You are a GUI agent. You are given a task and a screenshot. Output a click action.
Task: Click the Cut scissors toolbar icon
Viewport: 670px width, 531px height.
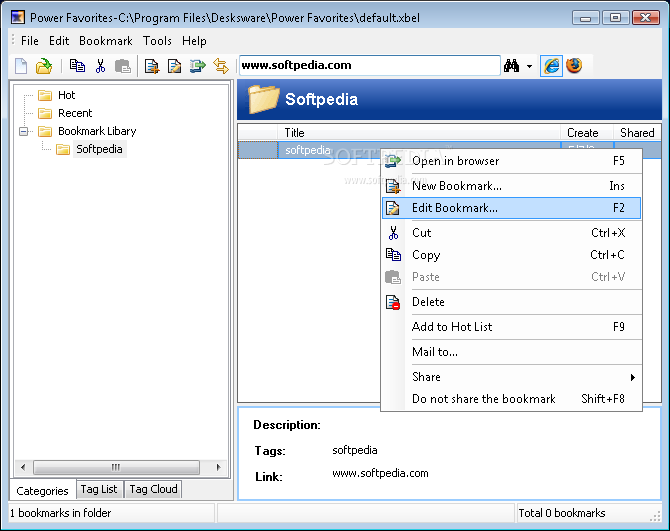100,66
